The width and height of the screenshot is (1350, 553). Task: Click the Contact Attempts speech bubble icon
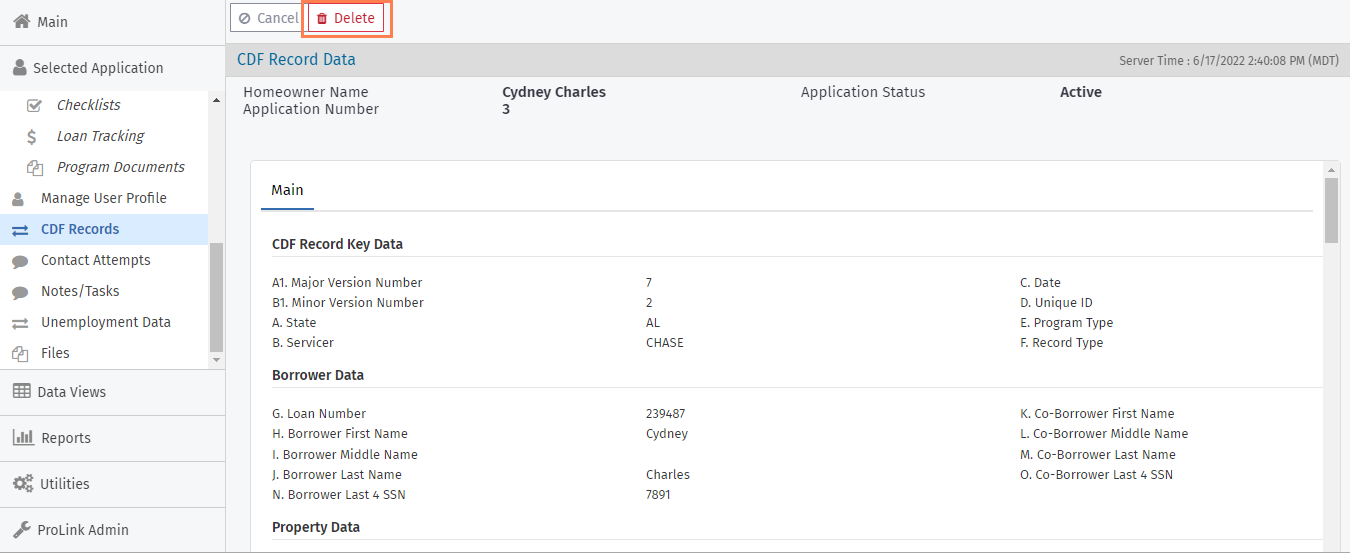tap(20, 261)
